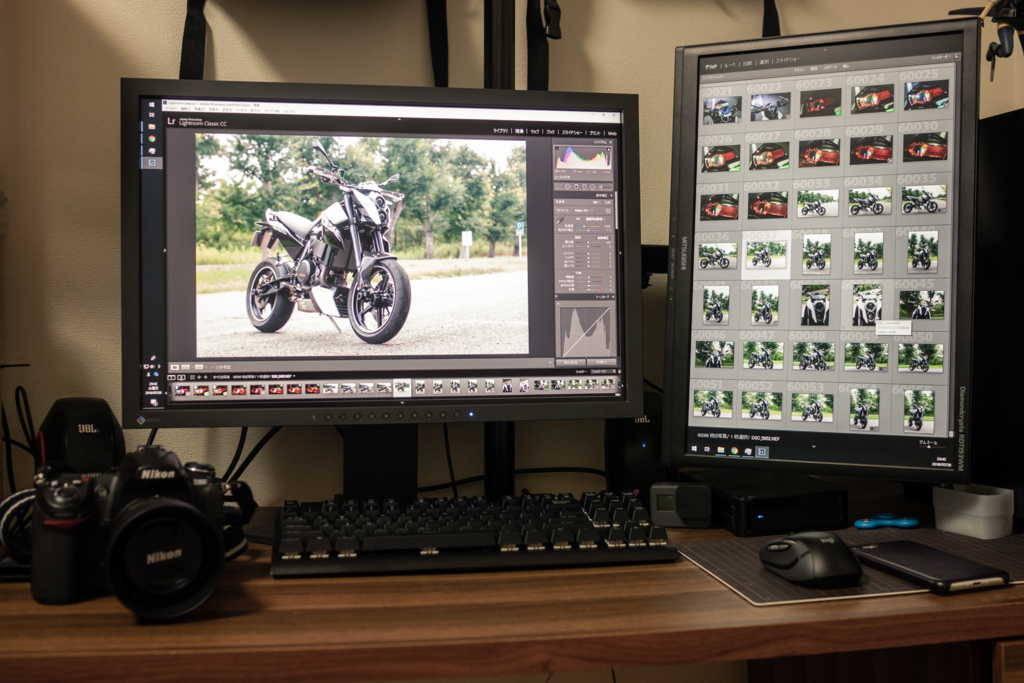
Task: Select Loupe tab on secondary display window
Action: [x=729, y=65]
